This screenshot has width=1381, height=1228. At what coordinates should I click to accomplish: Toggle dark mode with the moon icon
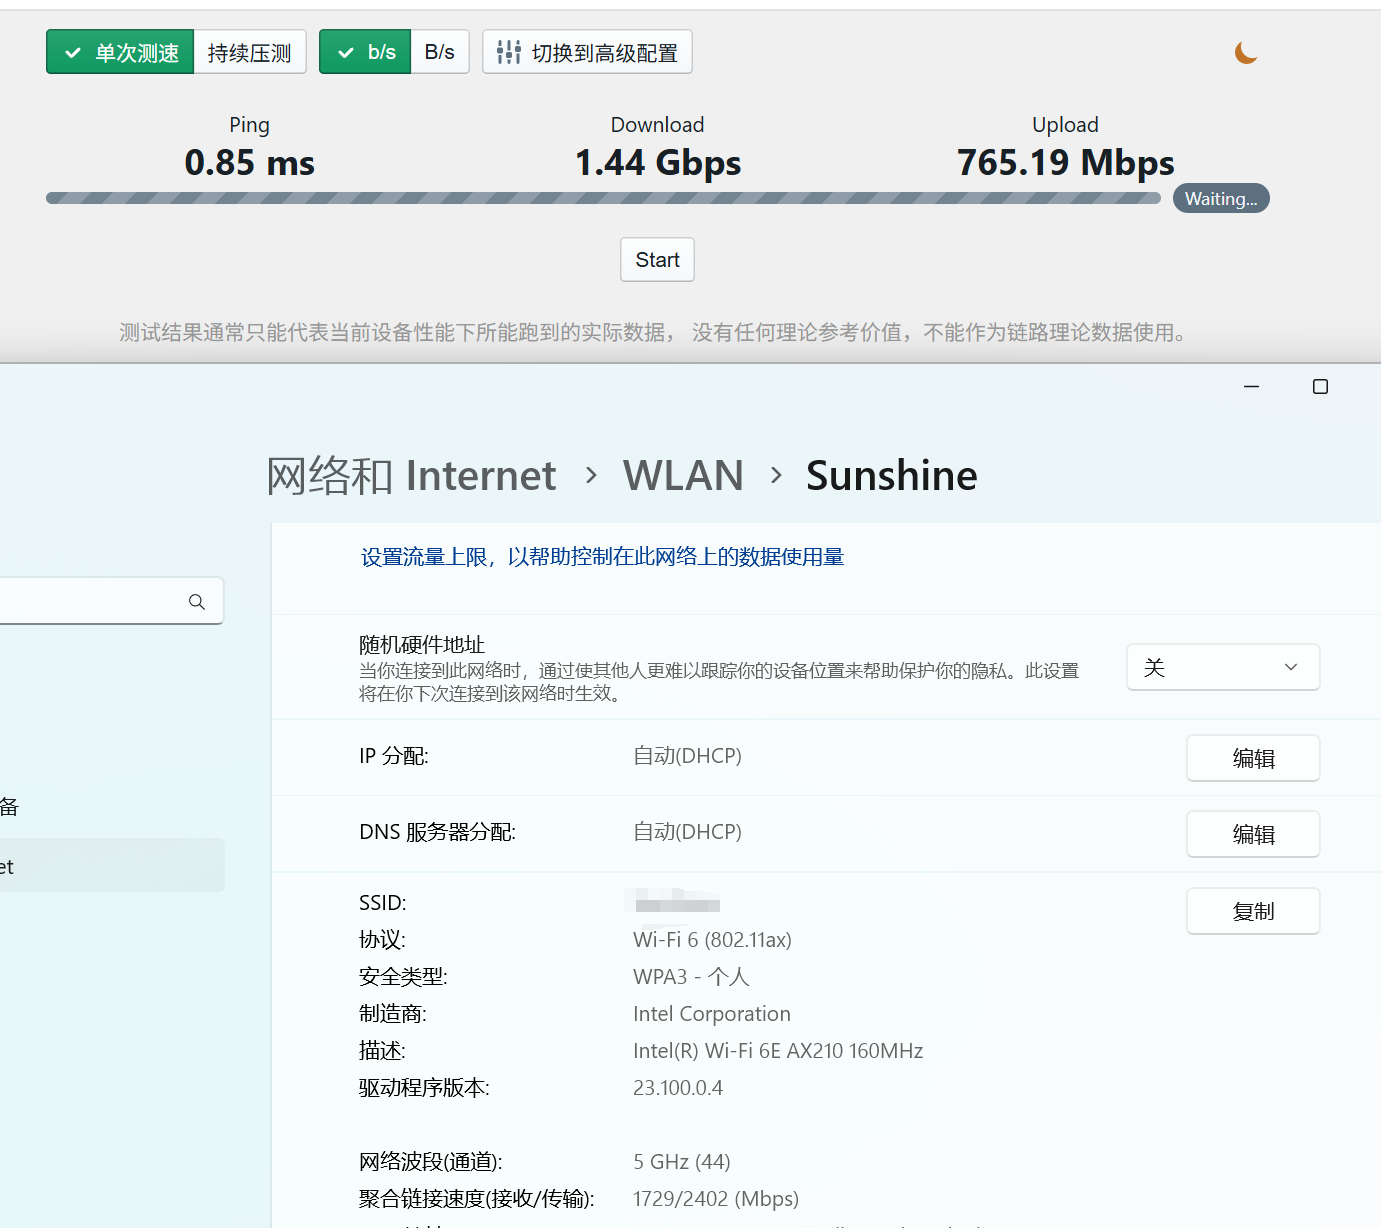pos(1245,53)
